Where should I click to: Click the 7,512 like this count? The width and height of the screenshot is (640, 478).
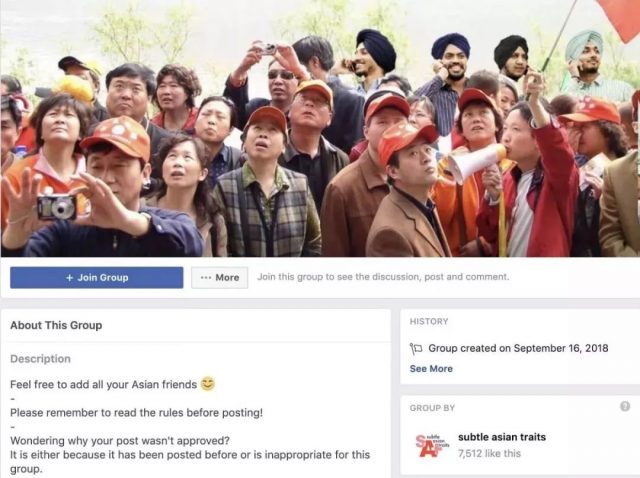tap(489, 454)
